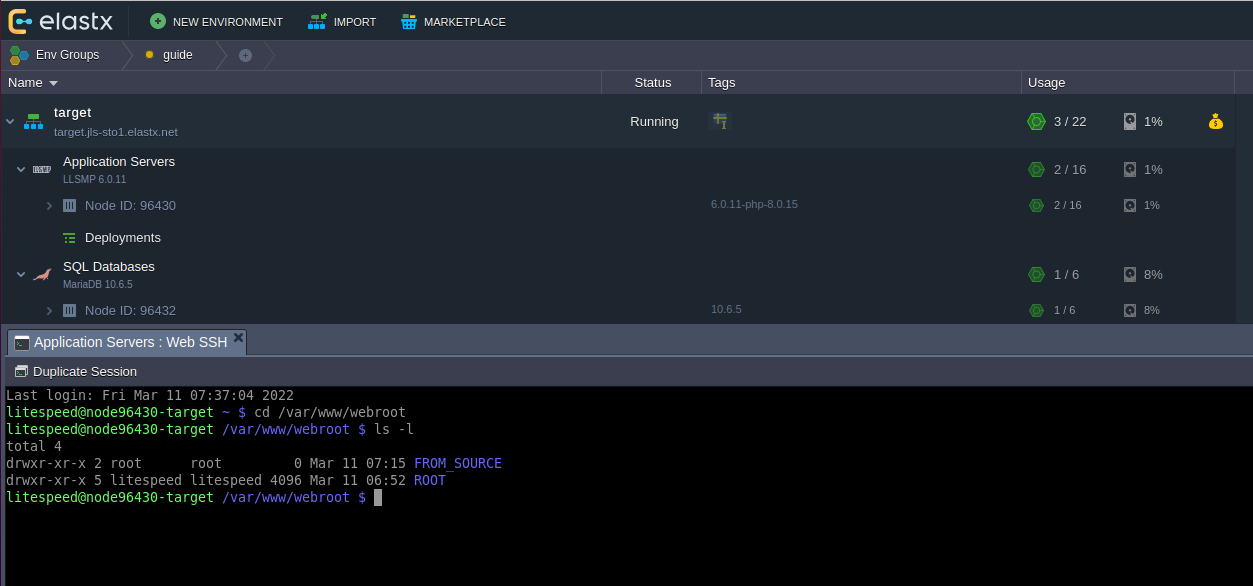Screen dimensions: 1253x586
Task: Click the target environment cloudlet usage icon
Action: 1036,122
